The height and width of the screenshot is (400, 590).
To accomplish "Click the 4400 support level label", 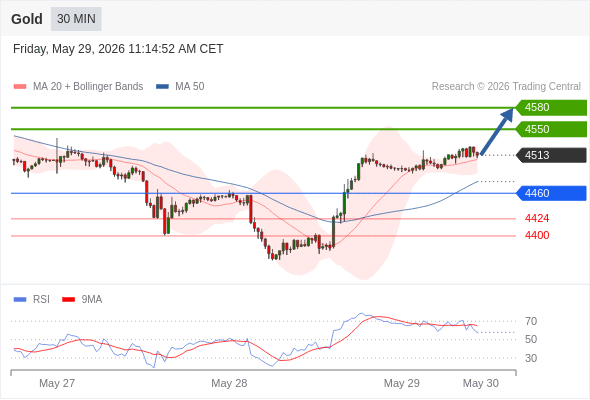I will pyautogui.click(x=537, y=236).
